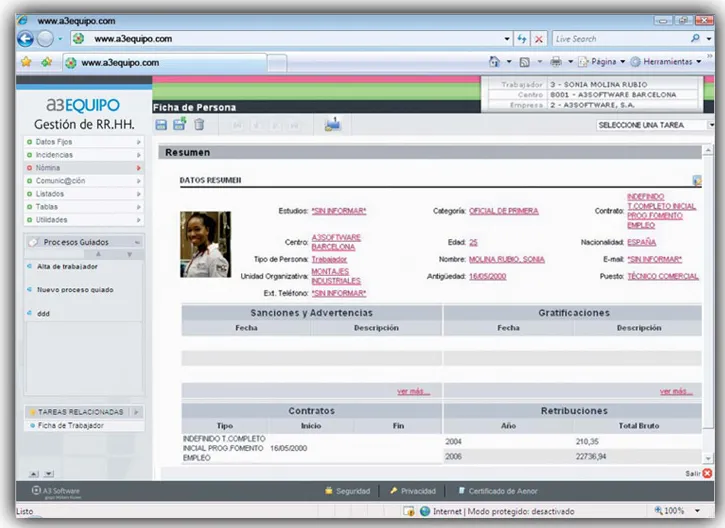Open the zoom level 100% dropdown
Screen dimensions: 725x528
(x=697, y=510)
